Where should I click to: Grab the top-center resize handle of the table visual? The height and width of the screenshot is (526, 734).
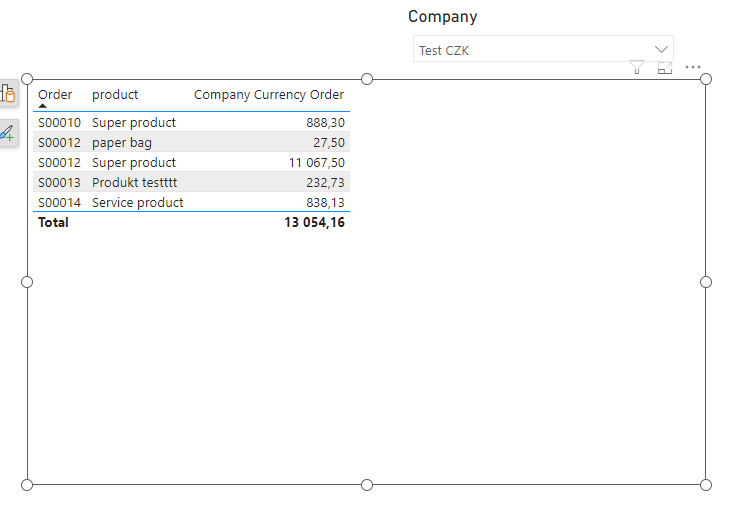367,79
